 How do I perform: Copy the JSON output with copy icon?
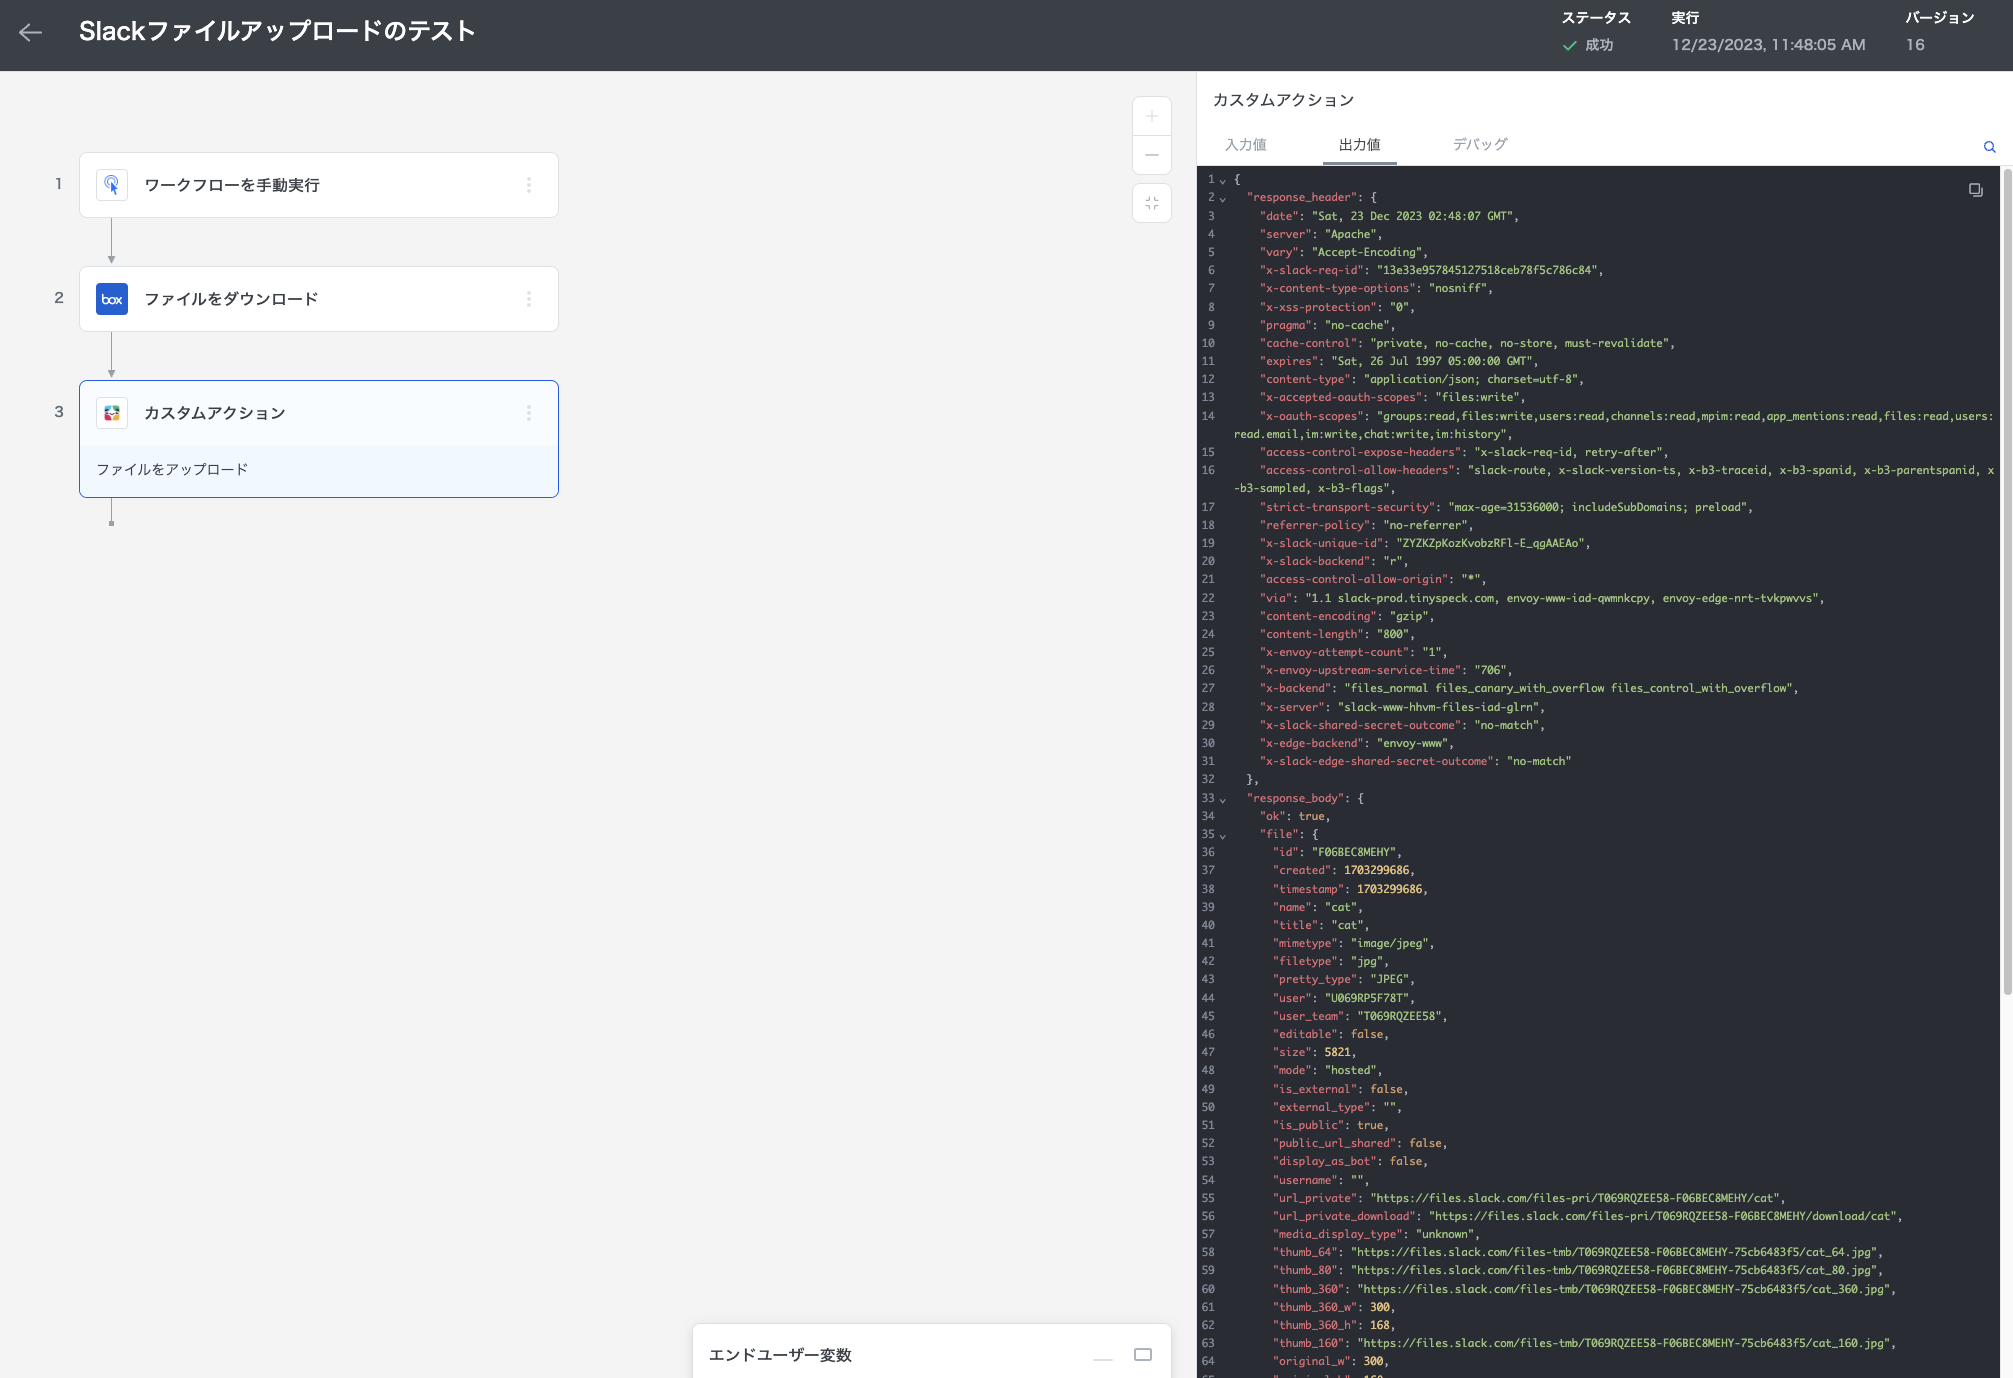pos(1975,190)
